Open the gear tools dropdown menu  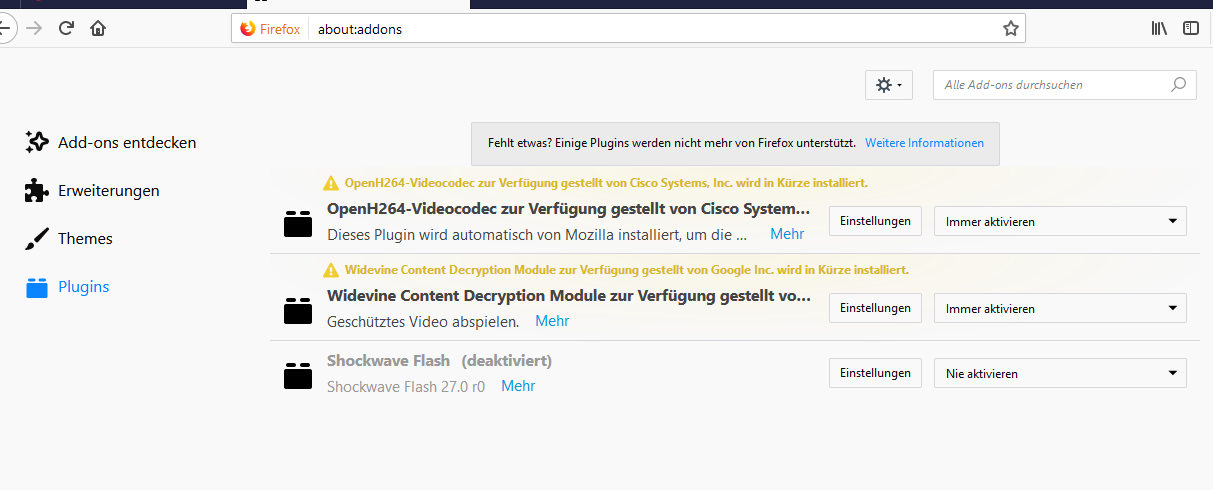click(x=888, y=85)
